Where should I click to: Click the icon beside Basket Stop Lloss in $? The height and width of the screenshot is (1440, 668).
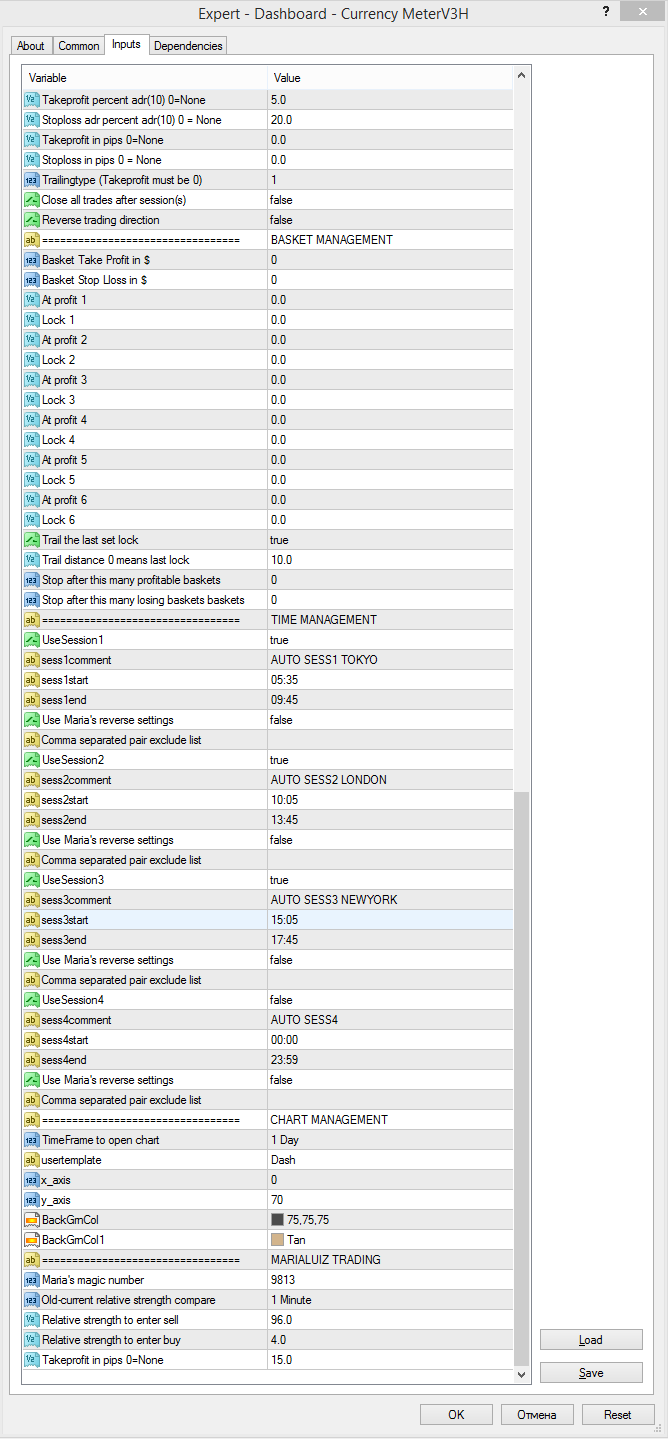[32, 280]
